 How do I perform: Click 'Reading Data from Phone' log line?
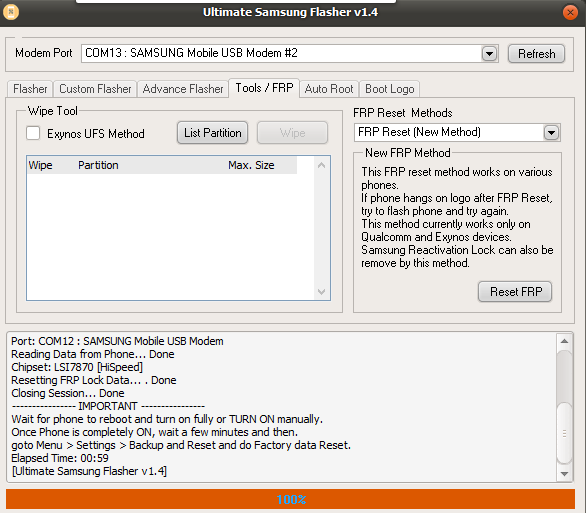[x=93, y=354]
